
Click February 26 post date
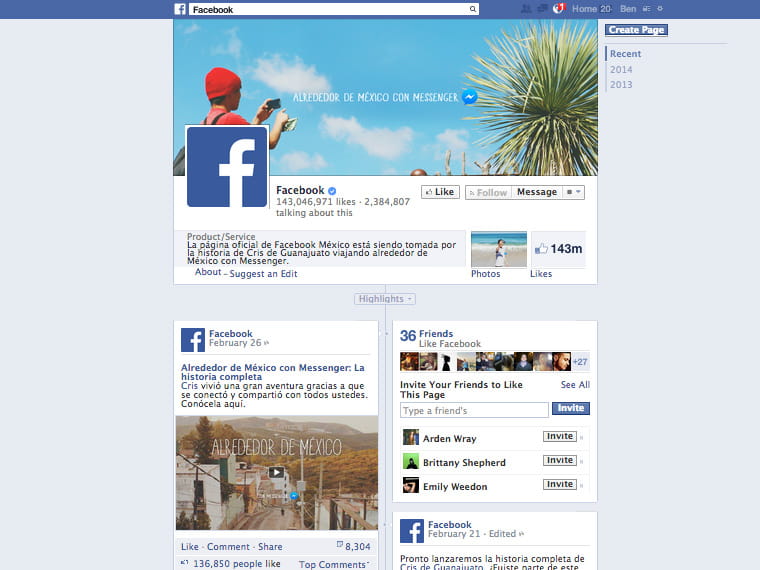point(235,343)
